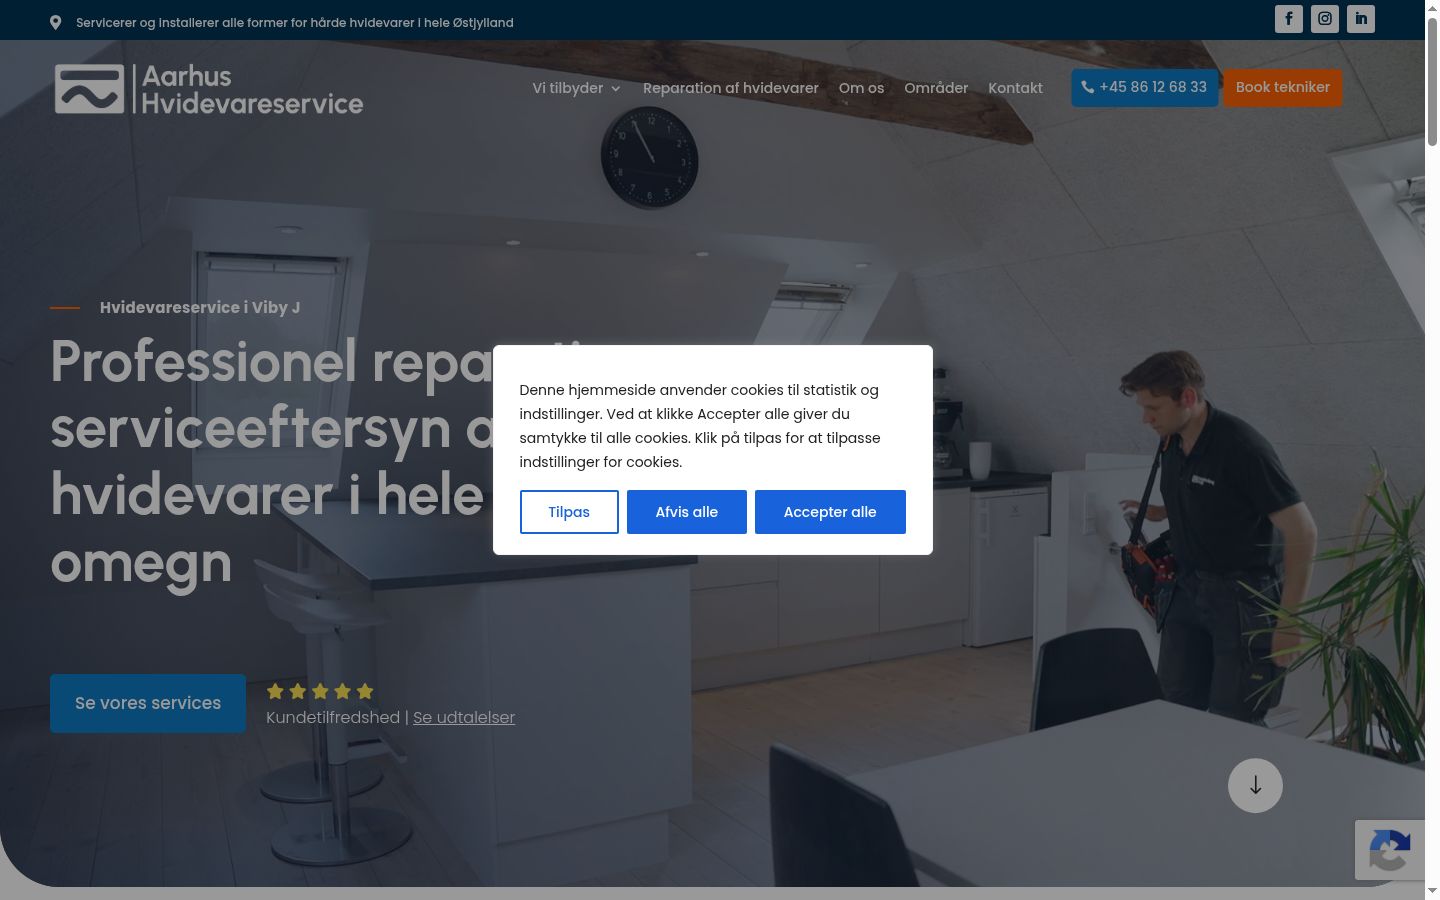This screenshot has height=900, width=1440.
Task: Click the five-star rating icons
Action: [x=320, y=691]
